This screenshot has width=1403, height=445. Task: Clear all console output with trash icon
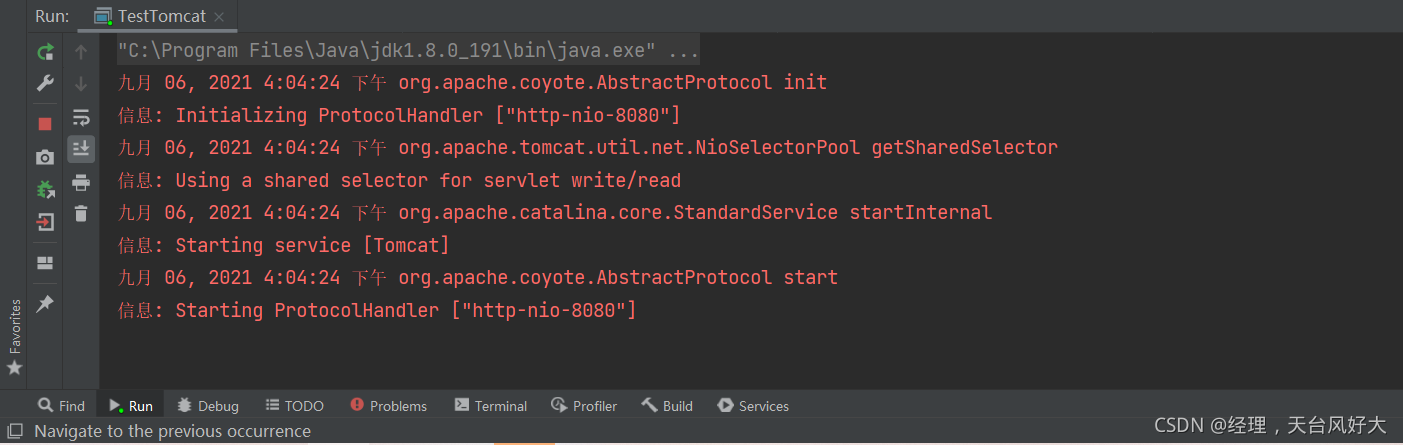coord(81,213)
